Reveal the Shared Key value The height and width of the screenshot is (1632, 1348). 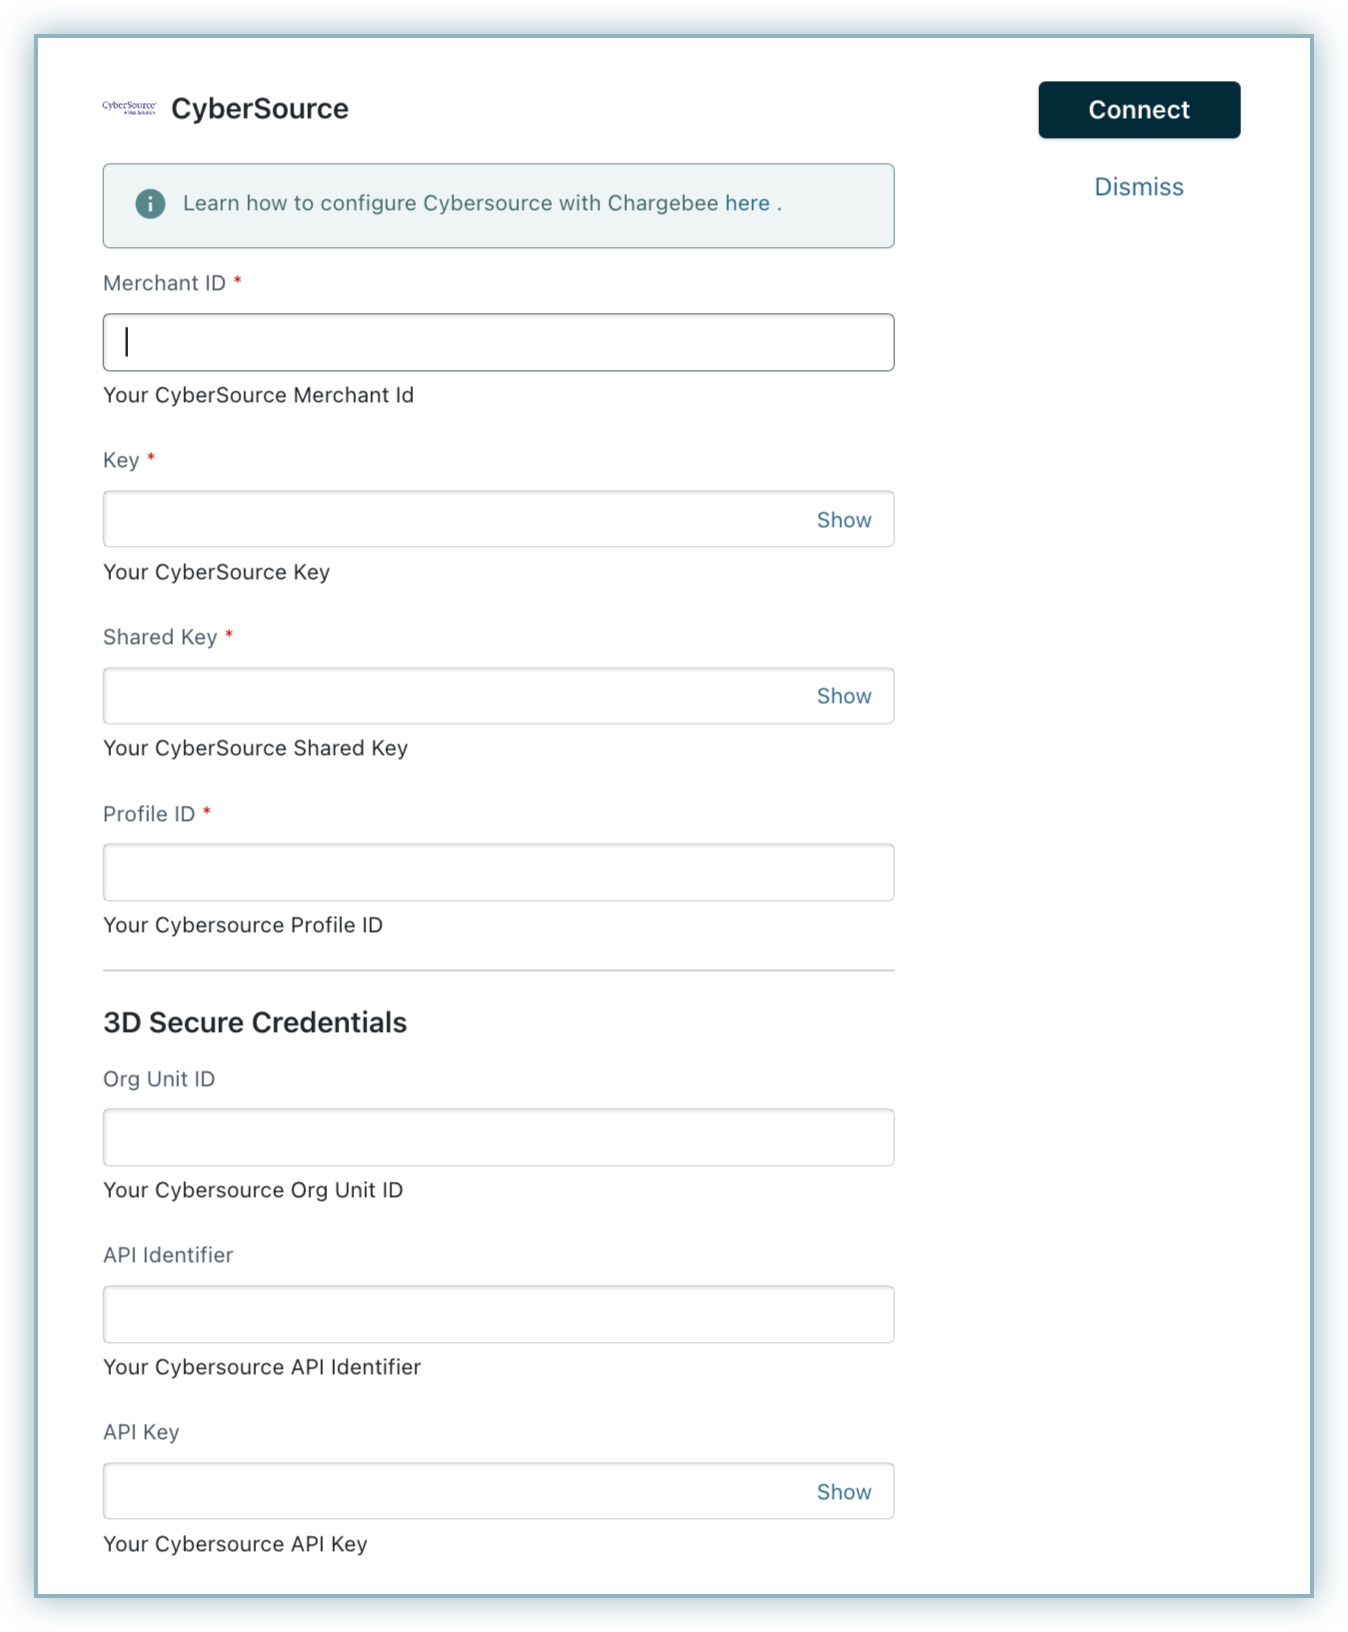pyautogui.click(x=843, y=696)
